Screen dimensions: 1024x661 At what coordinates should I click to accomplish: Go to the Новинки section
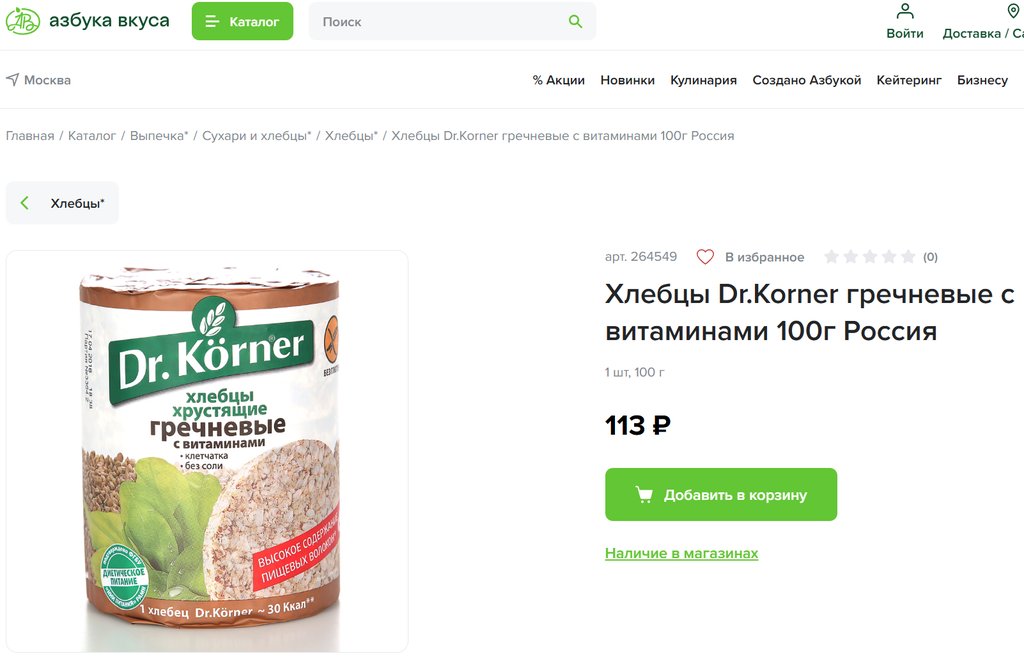[x=627, y=80]
